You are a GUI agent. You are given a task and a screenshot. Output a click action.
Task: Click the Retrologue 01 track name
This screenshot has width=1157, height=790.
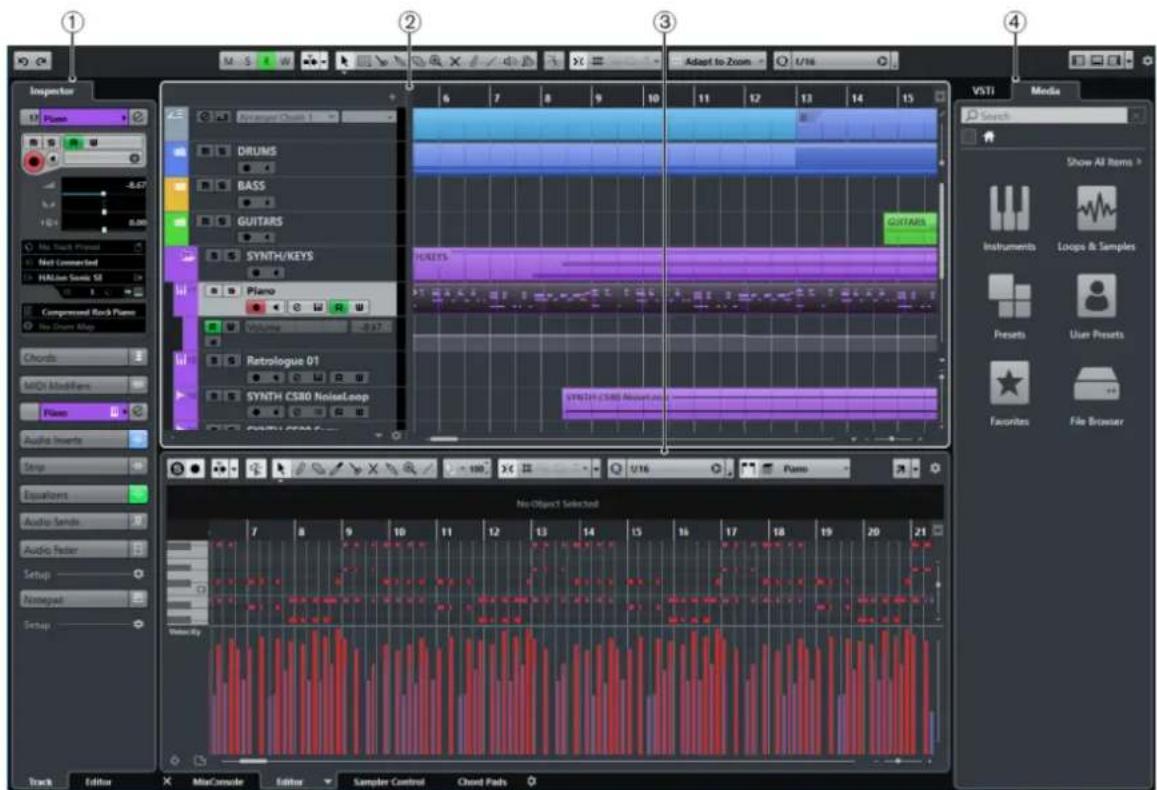(x=282, y=361)
